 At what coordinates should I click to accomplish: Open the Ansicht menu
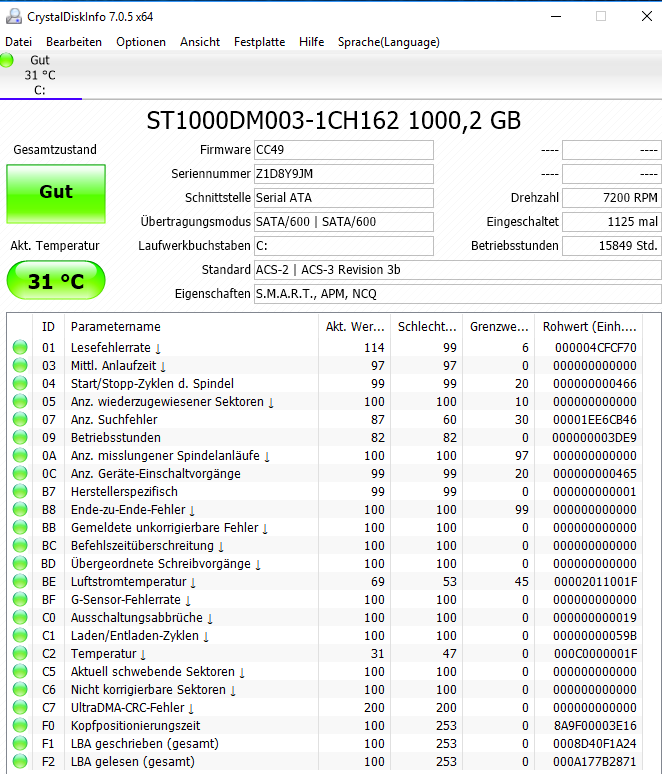point(200,42)
